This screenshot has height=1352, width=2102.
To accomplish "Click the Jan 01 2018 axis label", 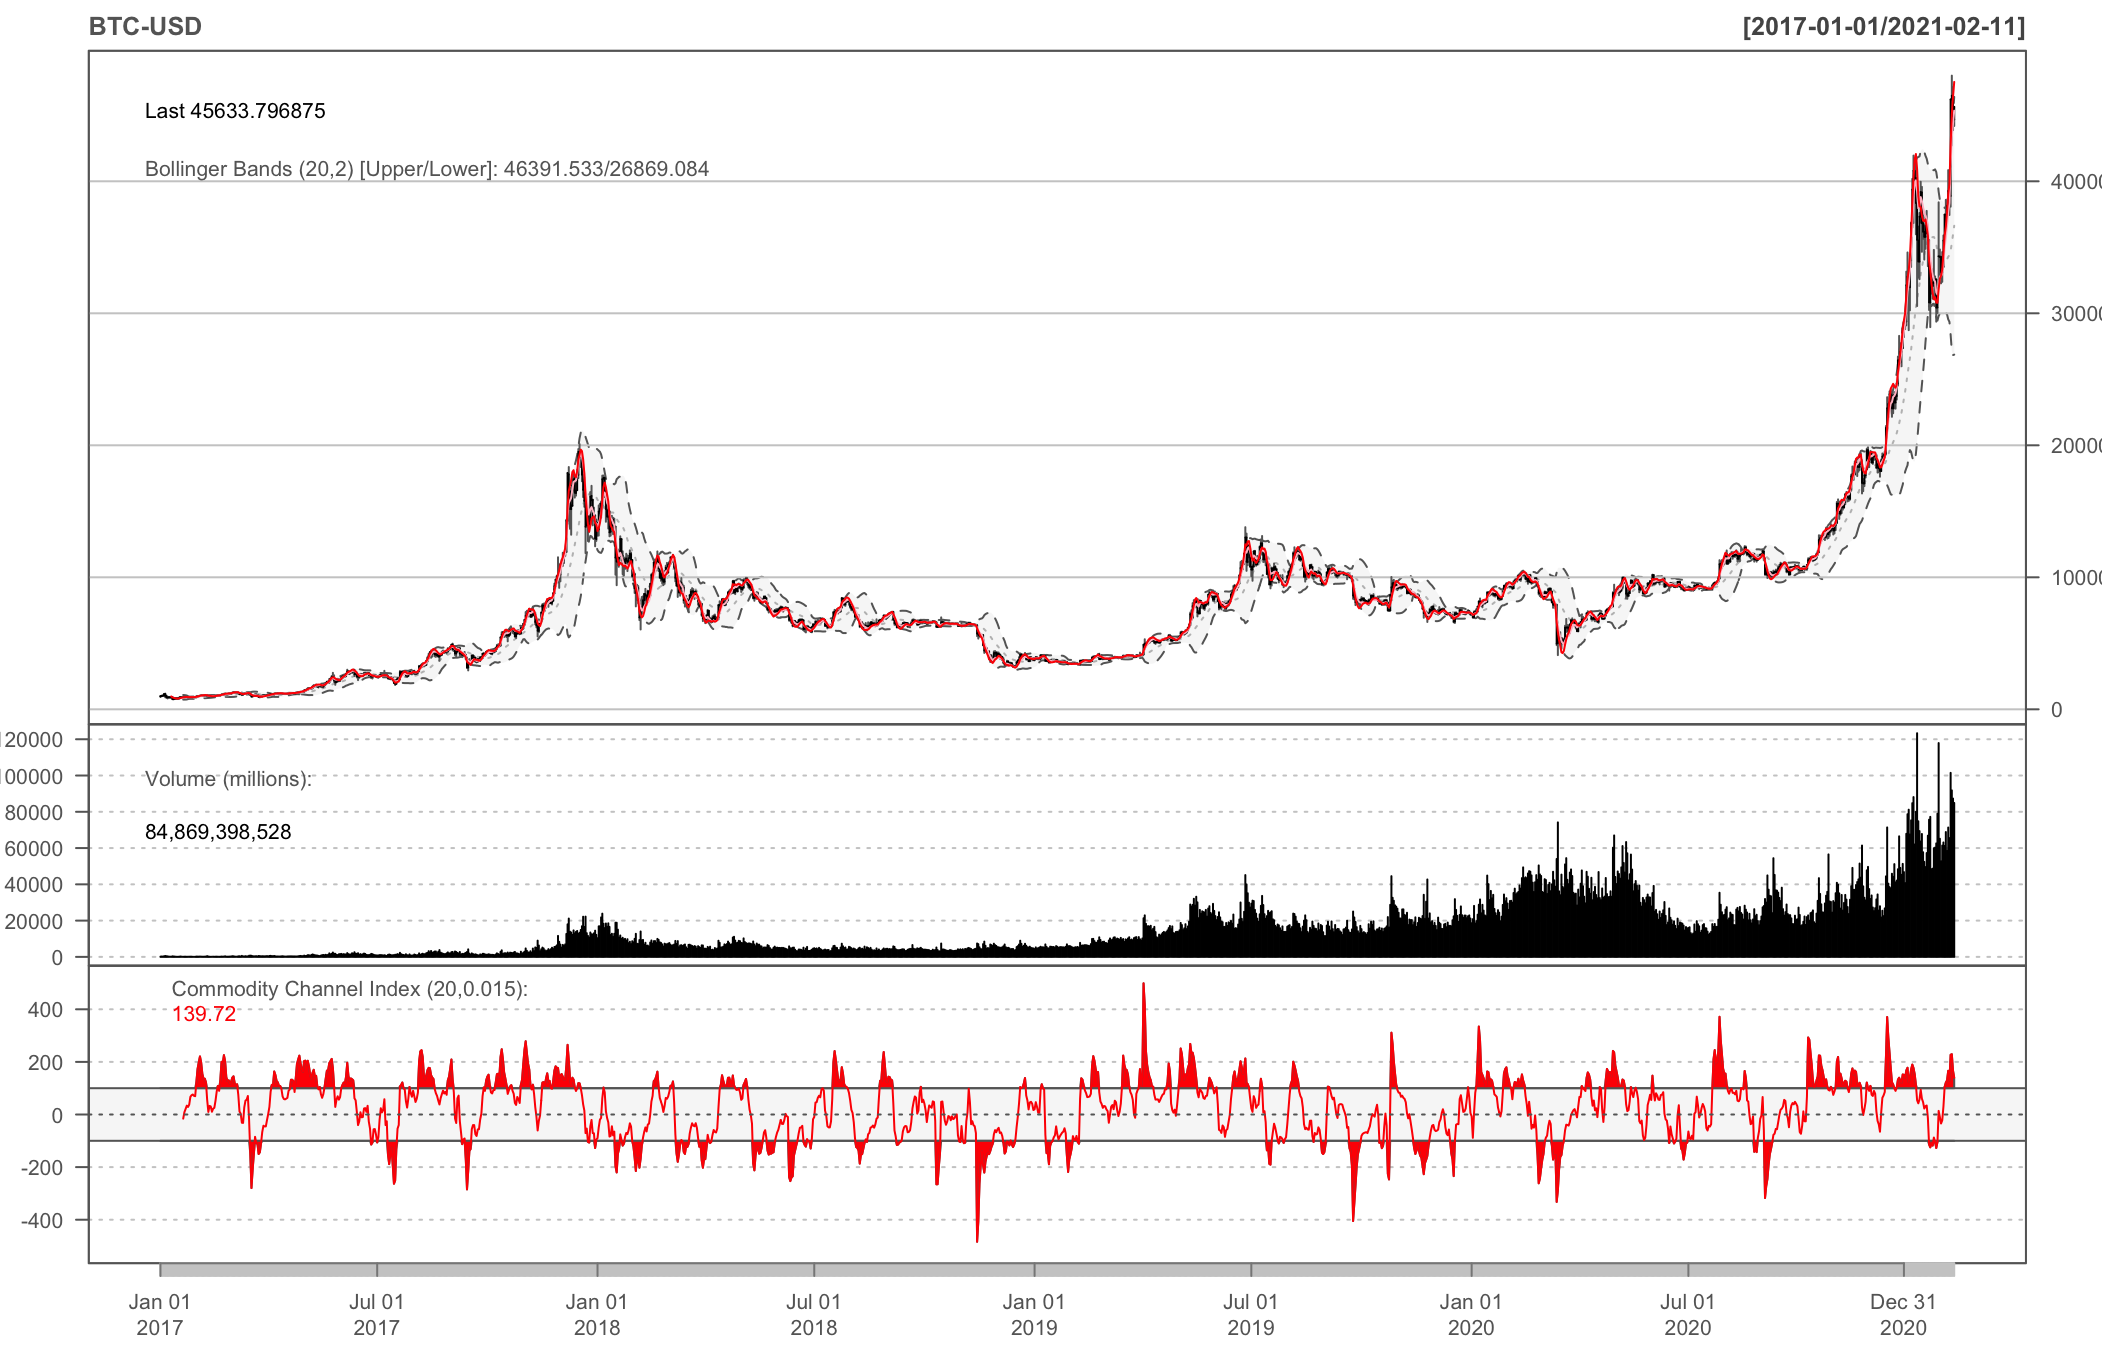I will coord(597,1314).
